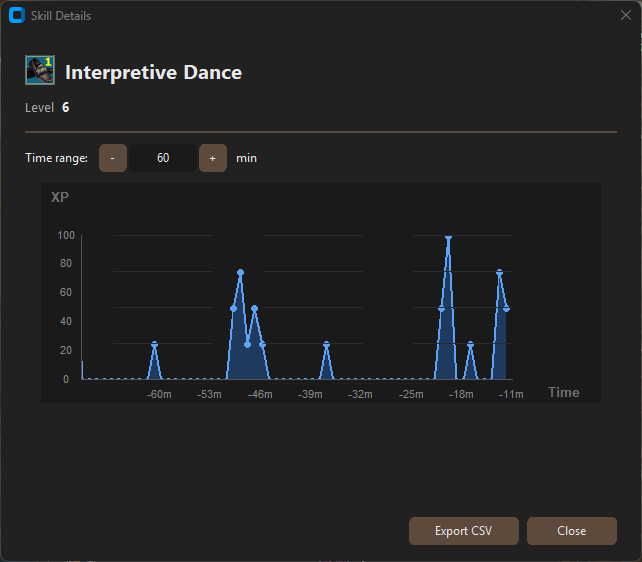Viewport: 642px width, 562px height.
Task: Click the -39m time axis label
Action: pyautogui.click(x=310, y=394)
